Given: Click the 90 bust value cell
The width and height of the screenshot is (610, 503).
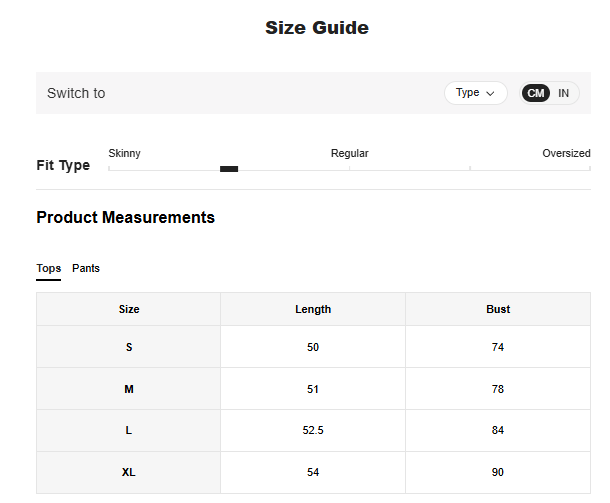Looking at the screenshot, I should pyautogui.click(x=498, y=472).
